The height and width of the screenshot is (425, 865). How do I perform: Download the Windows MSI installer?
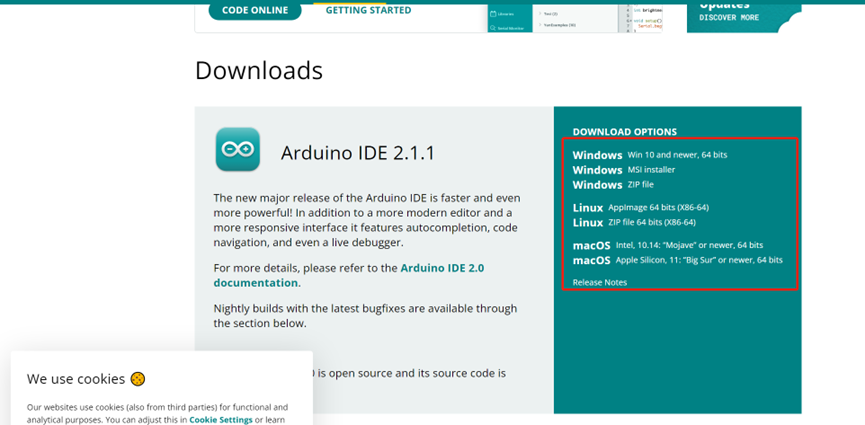pos(623,170)
